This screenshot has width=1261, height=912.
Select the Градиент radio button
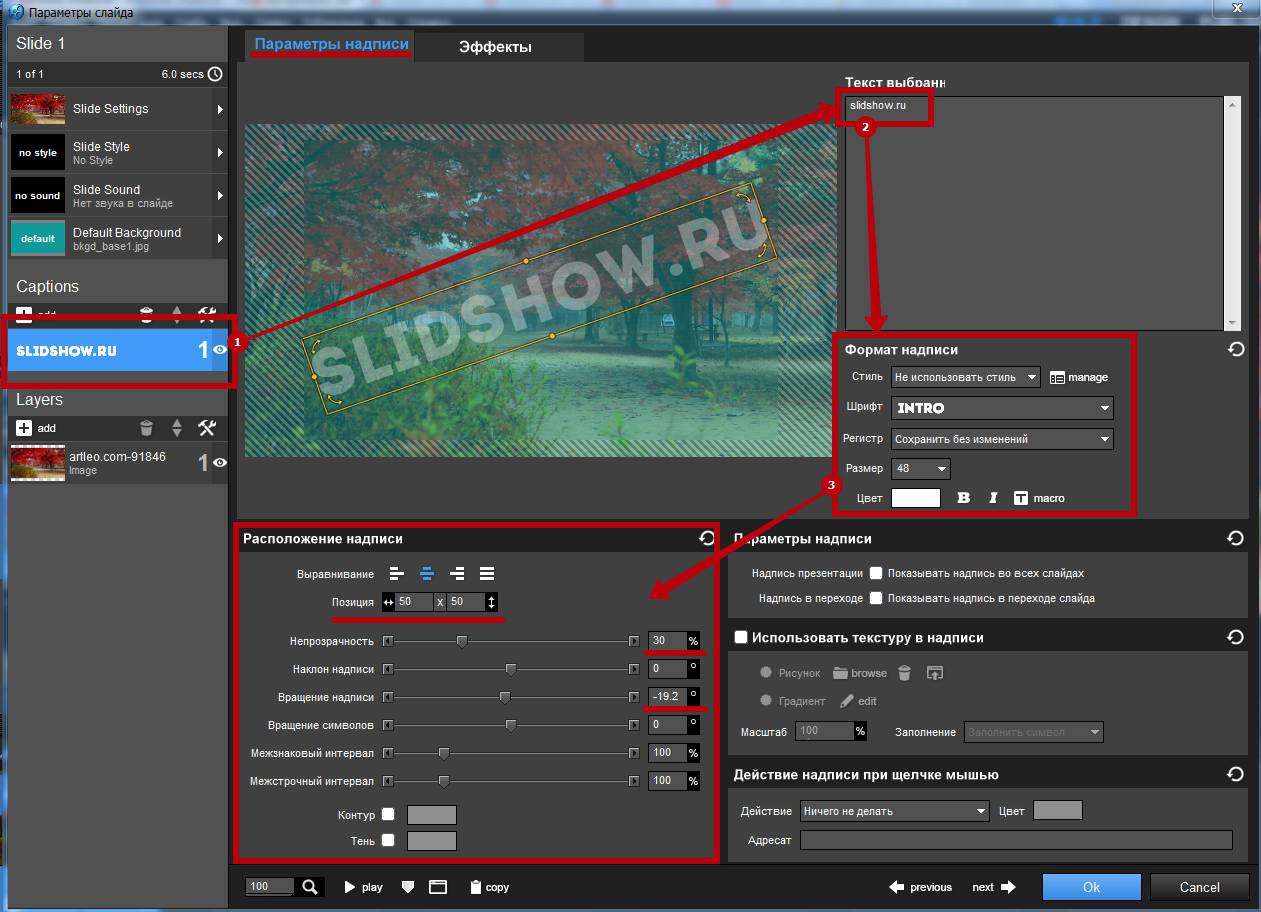point(766,701)
